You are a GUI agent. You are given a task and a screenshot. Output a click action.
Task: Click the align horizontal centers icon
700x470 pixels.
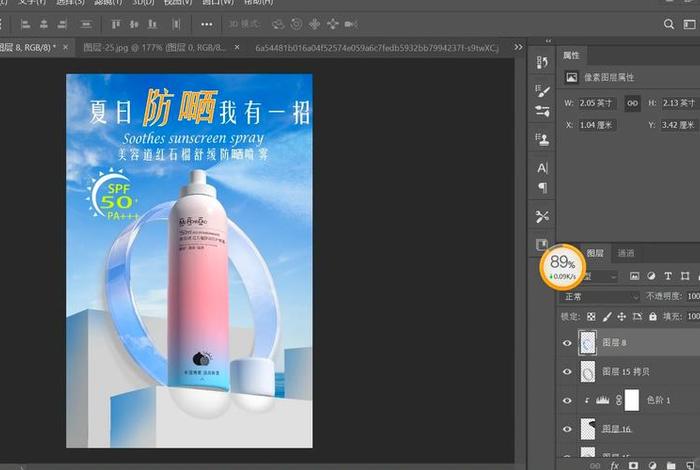tap(44, 24)
